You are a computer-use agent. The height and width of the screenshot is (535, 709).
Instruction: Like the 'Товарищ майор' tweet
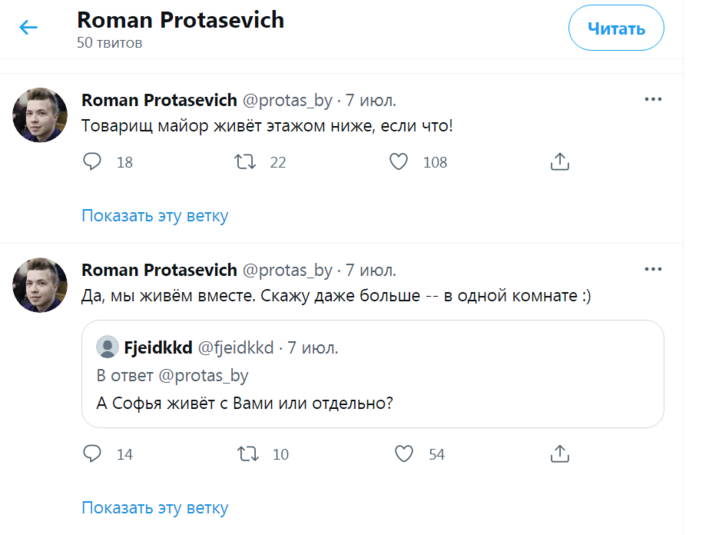point(398,161)
